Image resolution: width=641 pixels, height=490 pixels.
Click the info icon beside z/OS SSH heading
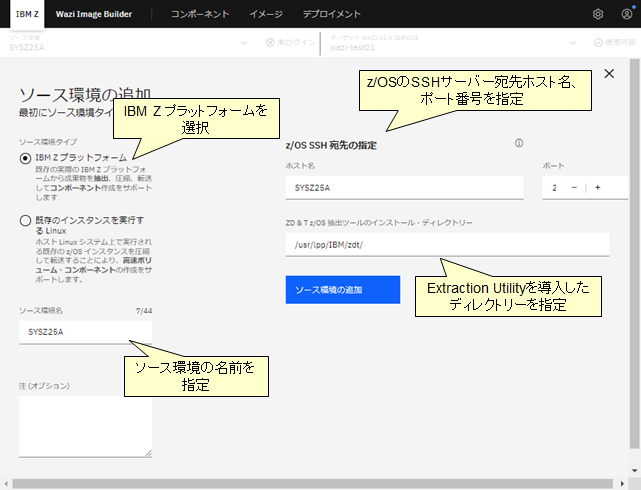[519, 143]
